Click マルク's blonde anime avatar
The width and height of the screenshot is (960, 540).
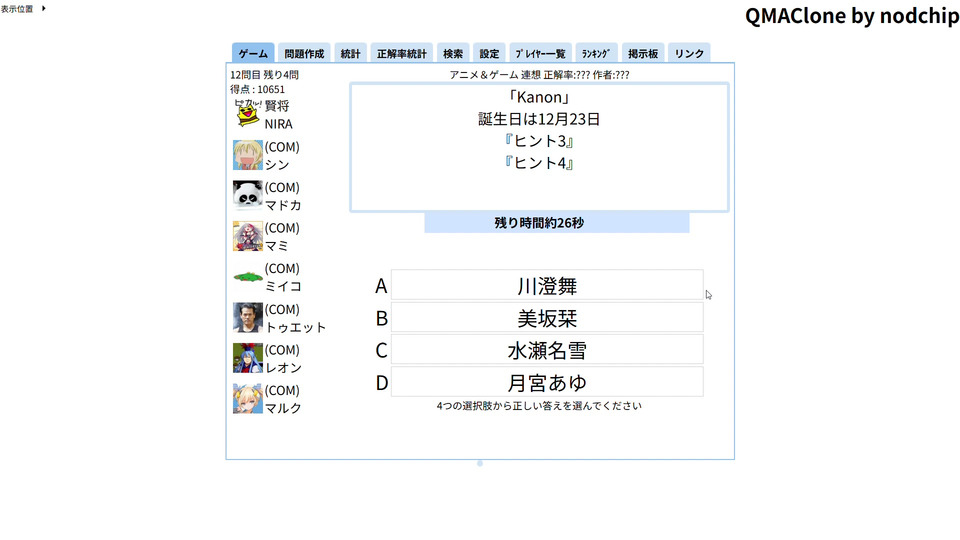[248, 399]
